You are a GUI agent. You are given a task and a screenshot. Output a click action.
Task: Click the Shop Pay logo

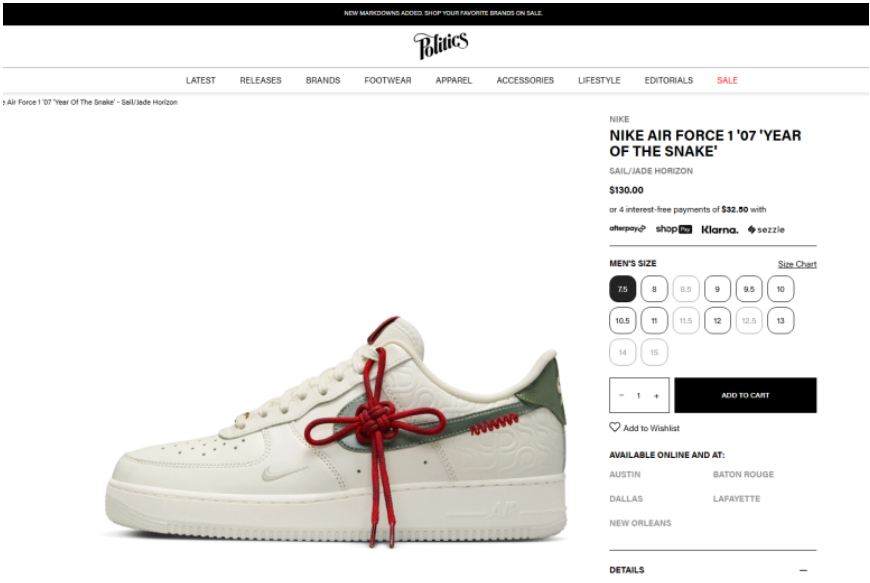coord(674,229)
